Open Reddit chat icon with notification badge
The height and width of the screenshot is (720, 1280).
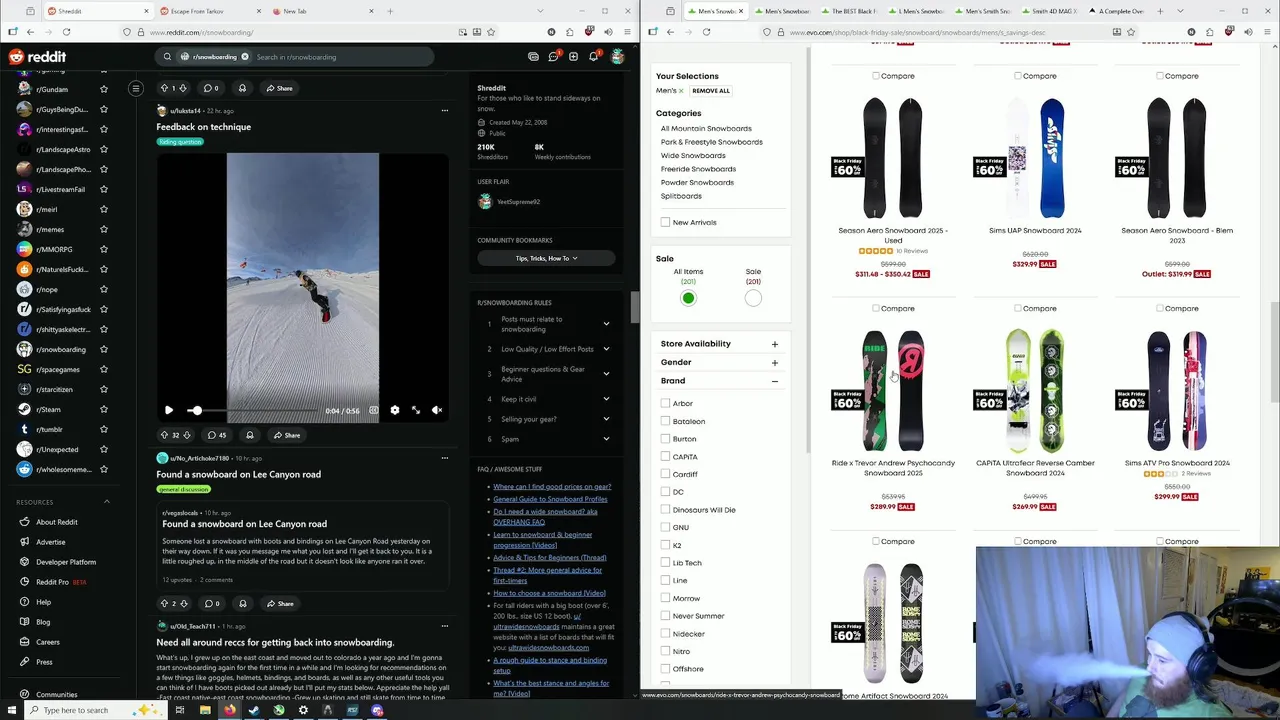553,57
